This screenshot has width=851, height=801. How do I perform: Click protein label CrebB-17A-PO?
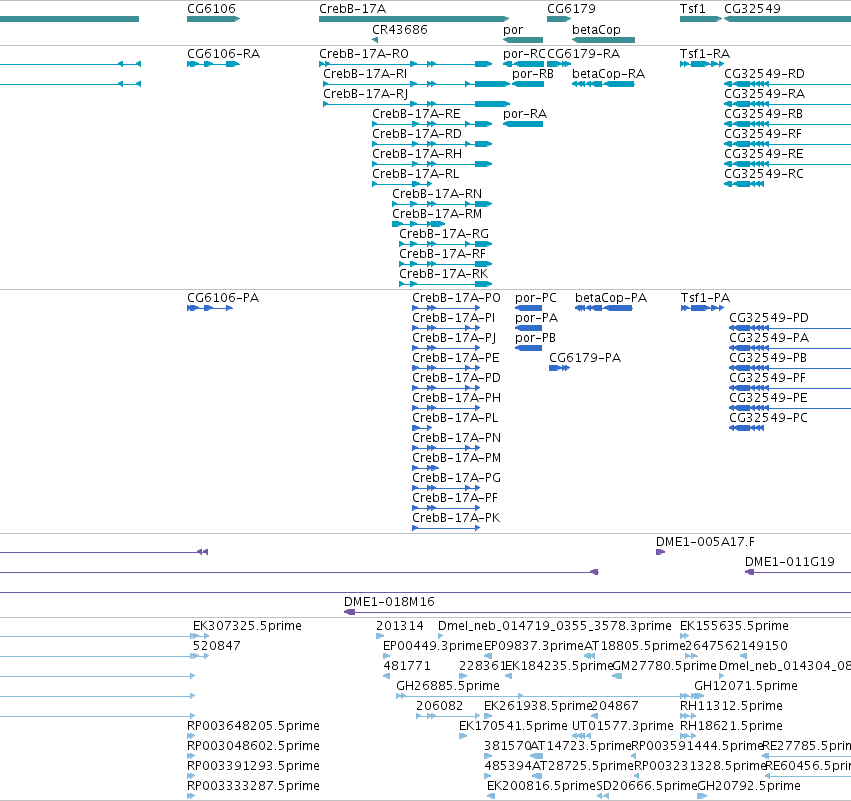tap(456, 298)
